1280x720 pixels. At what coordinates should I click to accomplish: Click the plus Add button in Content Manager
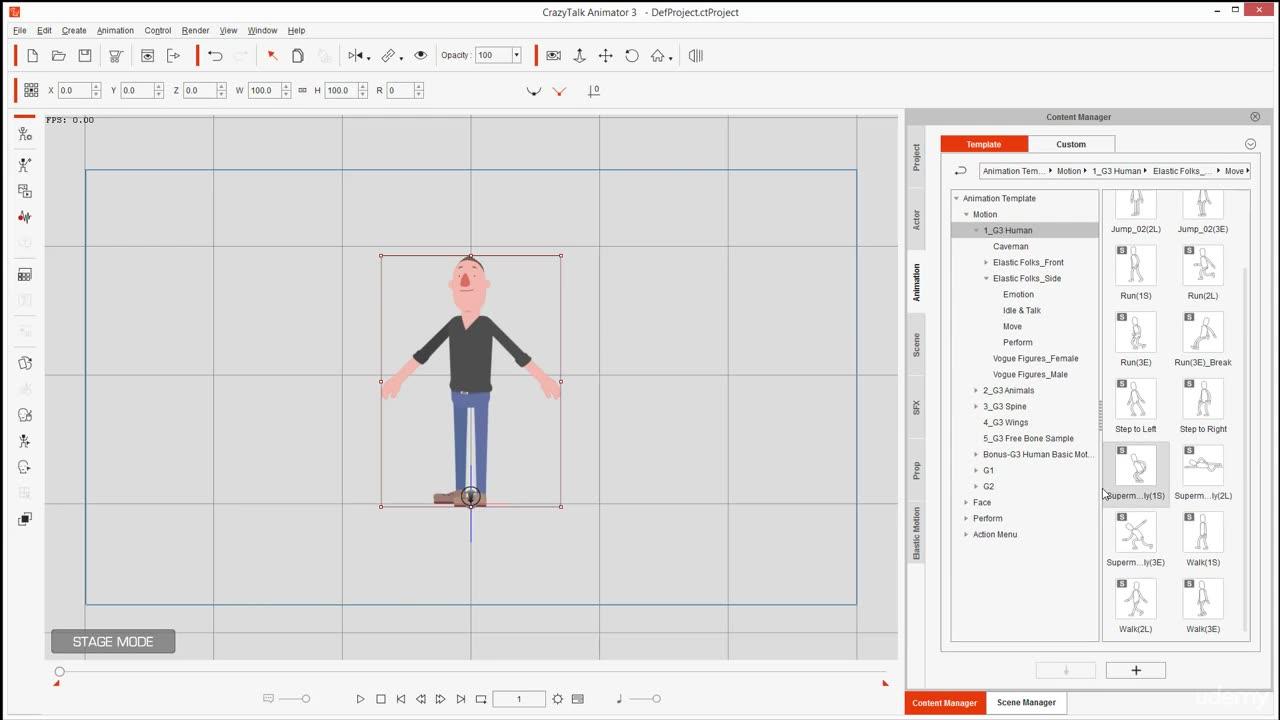(1136, 670)
